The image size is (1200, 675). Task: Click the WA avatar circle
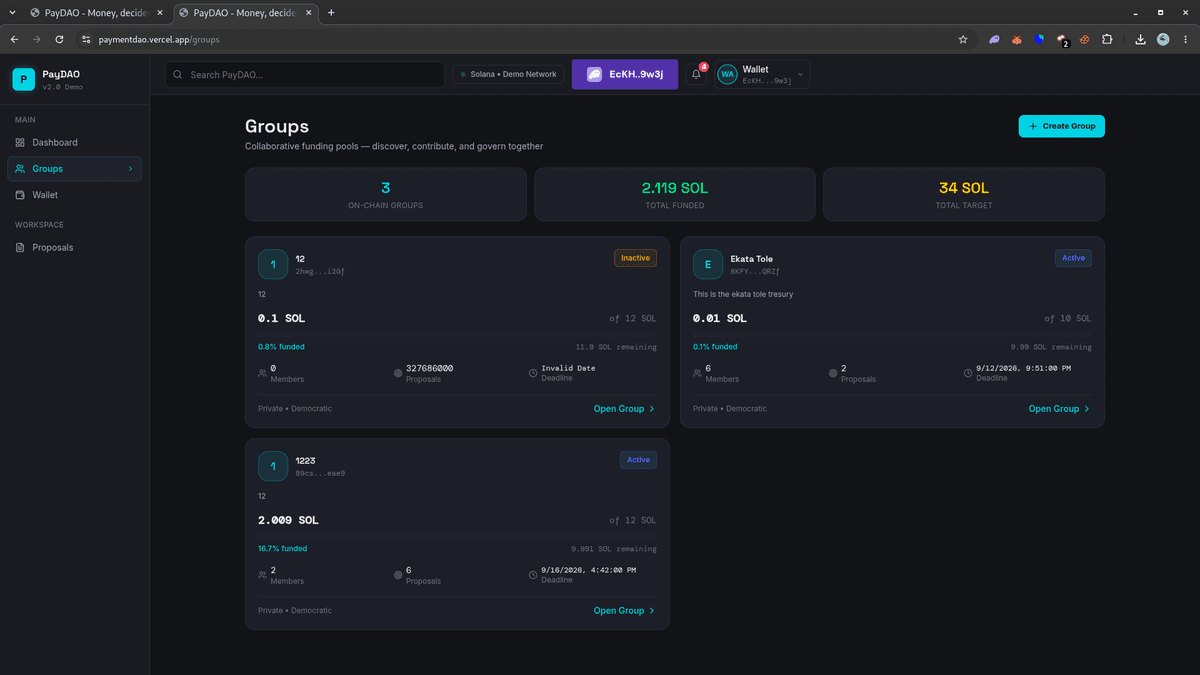coord(727,74)
